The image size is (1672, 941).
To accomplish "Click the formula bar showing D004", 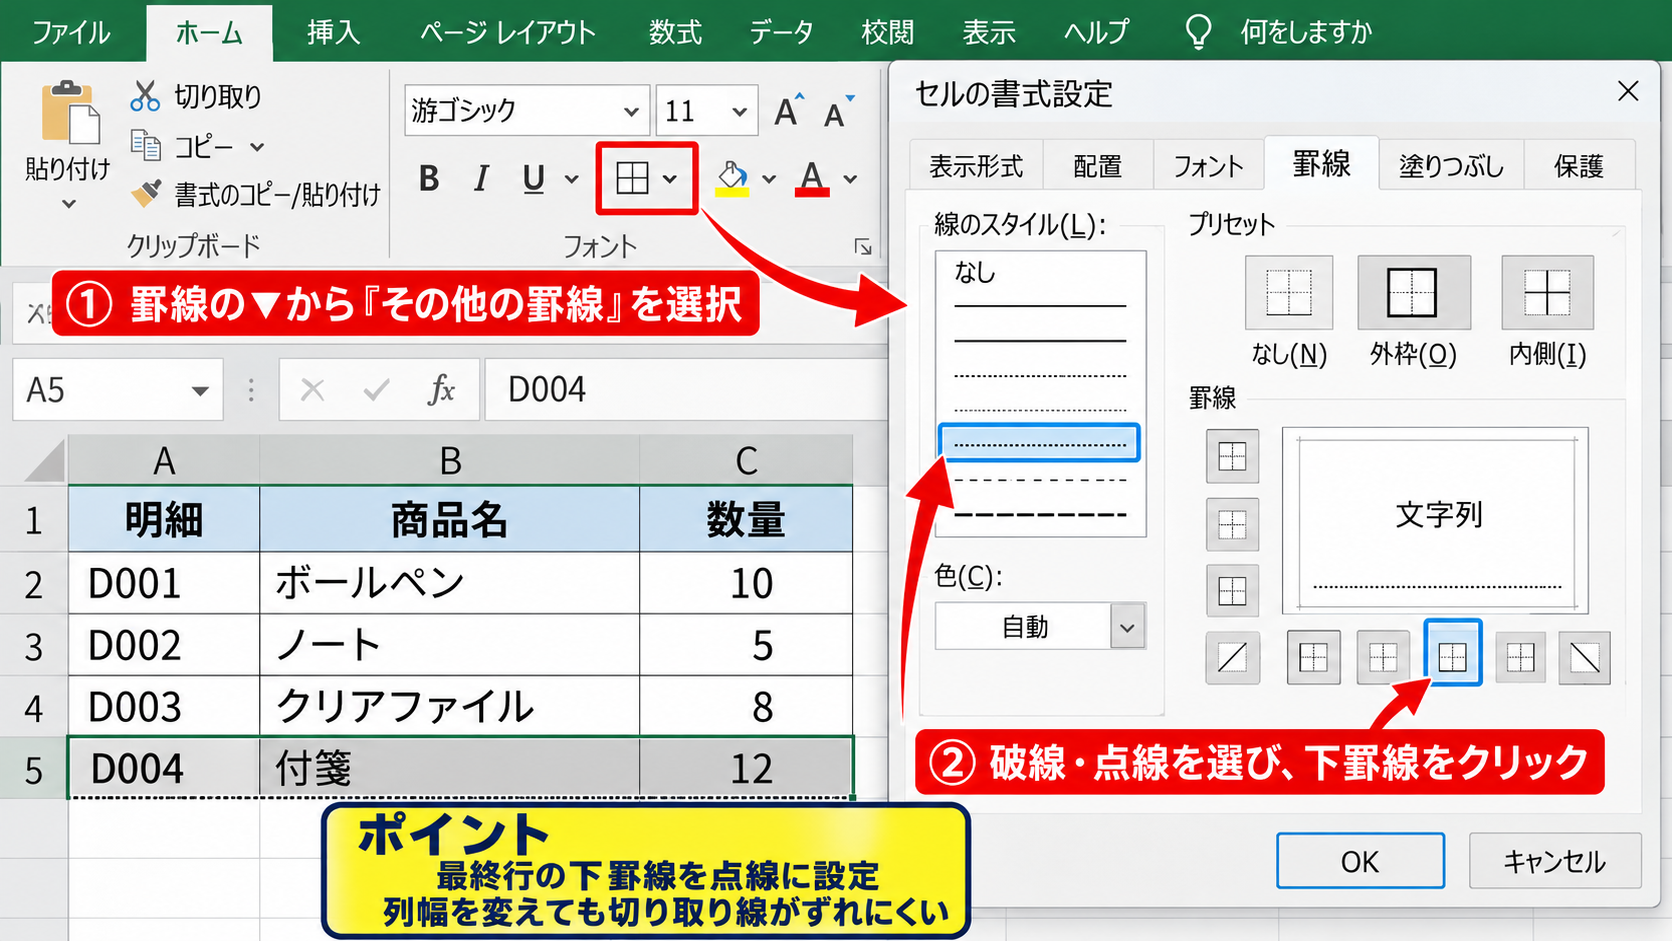I will [x=686, y=390].
